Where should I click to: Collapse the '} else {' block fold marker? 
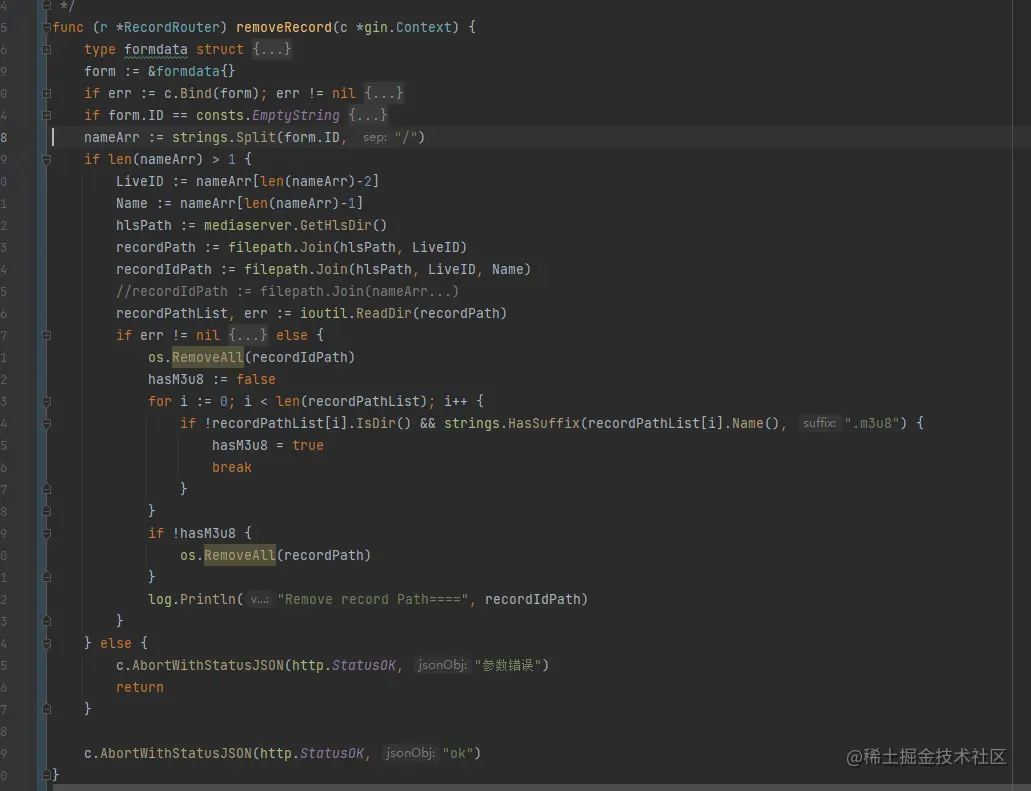pyautogui.click(x=47, y=643)
